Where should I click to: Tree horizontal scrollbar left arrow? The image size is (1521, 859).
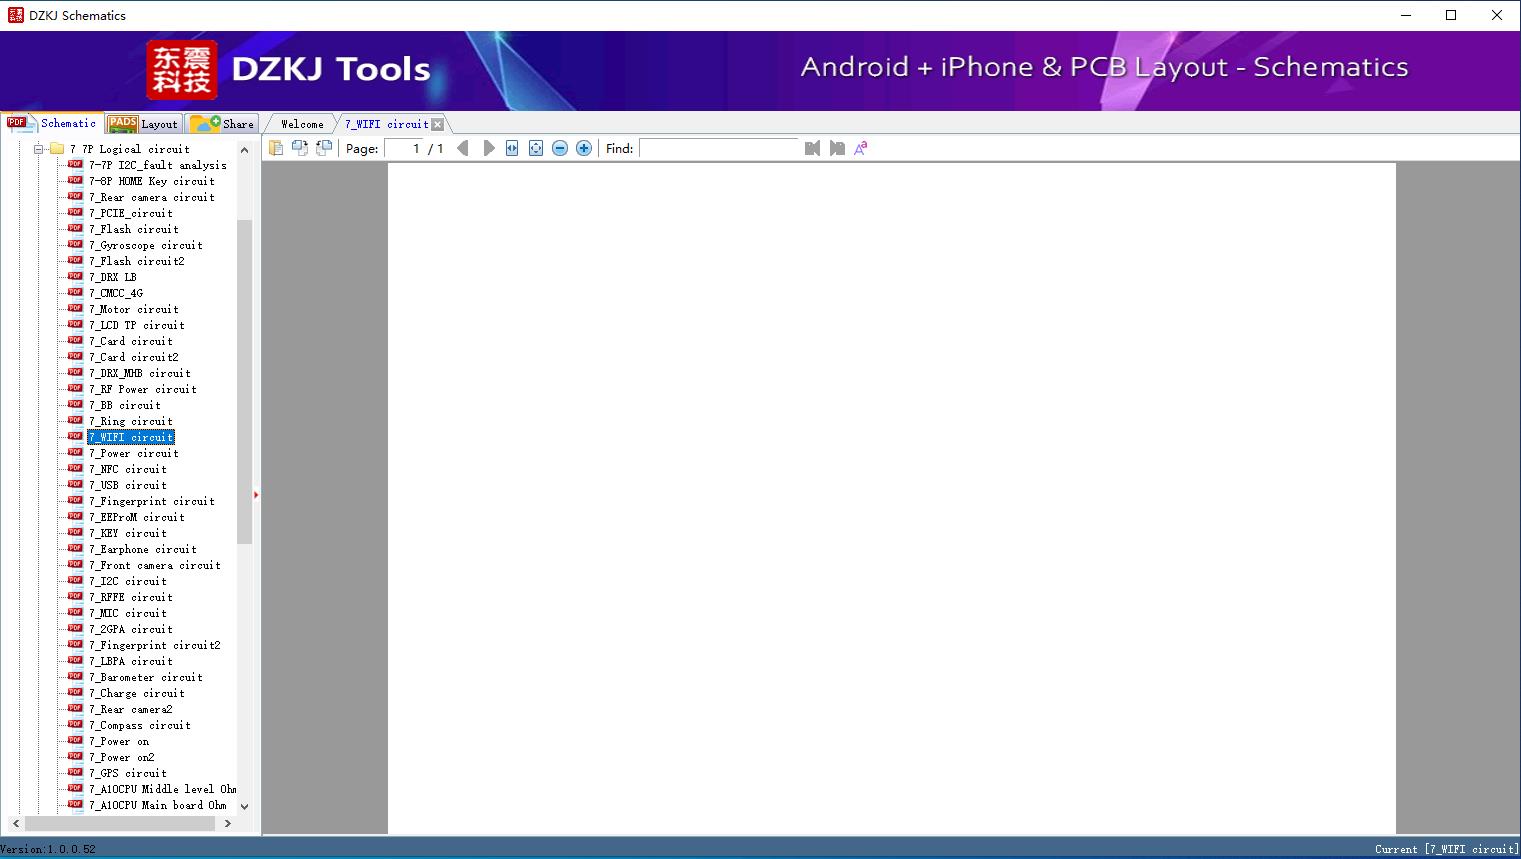point(15,823)
